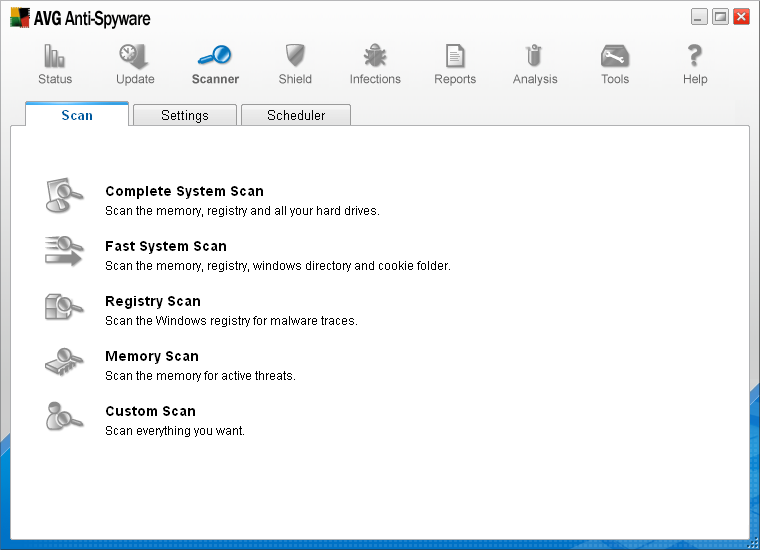The image size is (760, 550).
Task: Switch to the Settings tab
Action: (x=185, y=115)
